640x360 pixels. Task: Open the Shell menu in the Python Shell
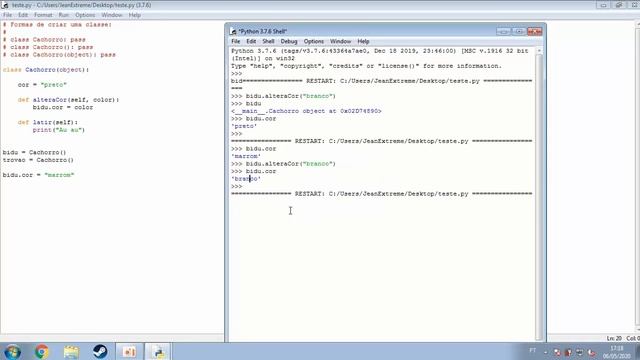(268, 41)
